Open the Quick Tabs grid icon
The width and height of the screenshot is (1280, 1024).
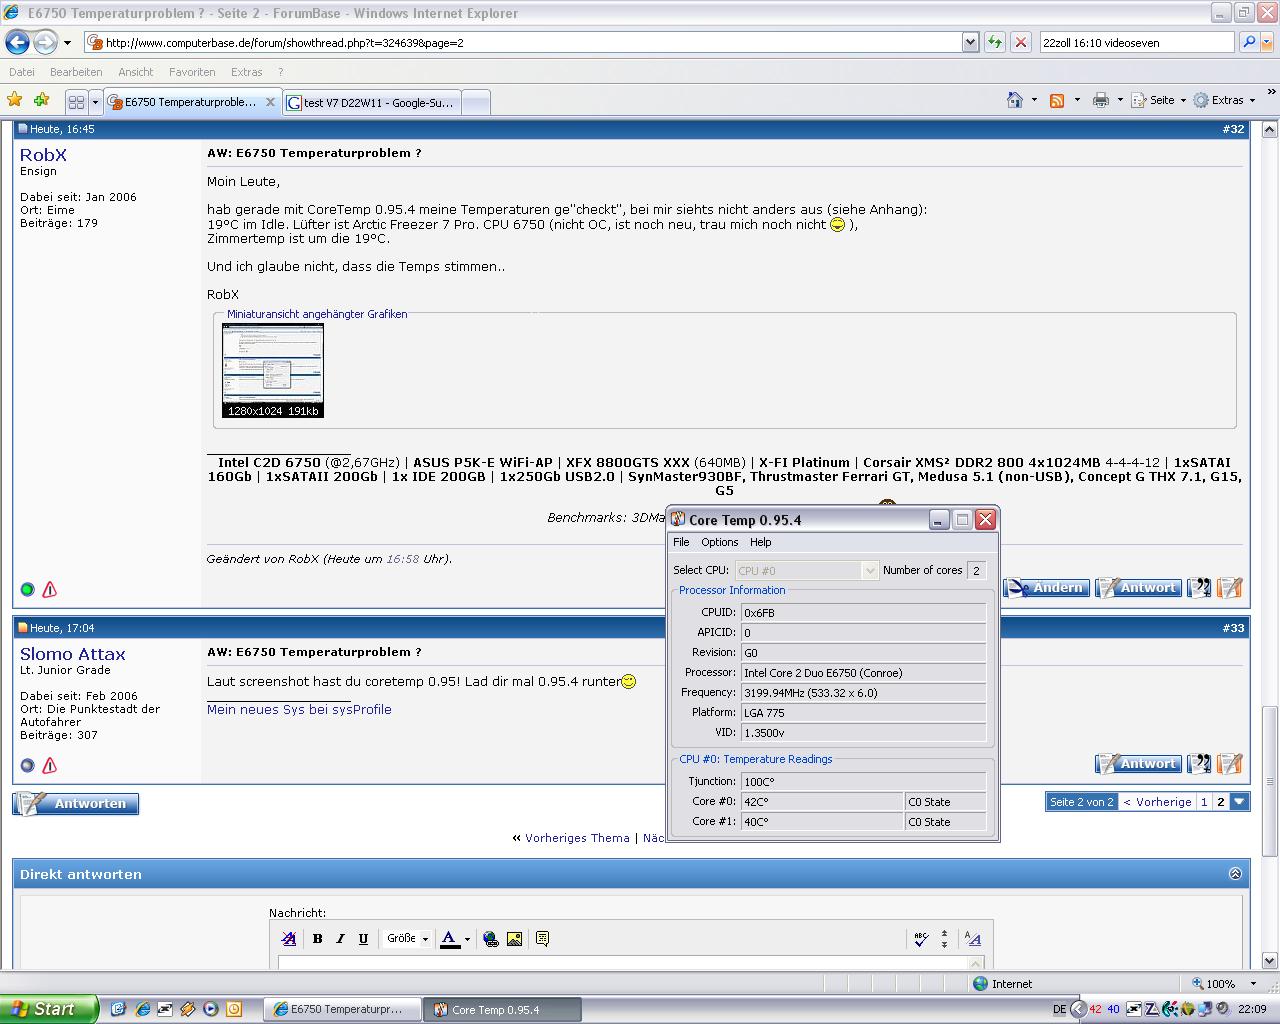click(x=76, y=102)
